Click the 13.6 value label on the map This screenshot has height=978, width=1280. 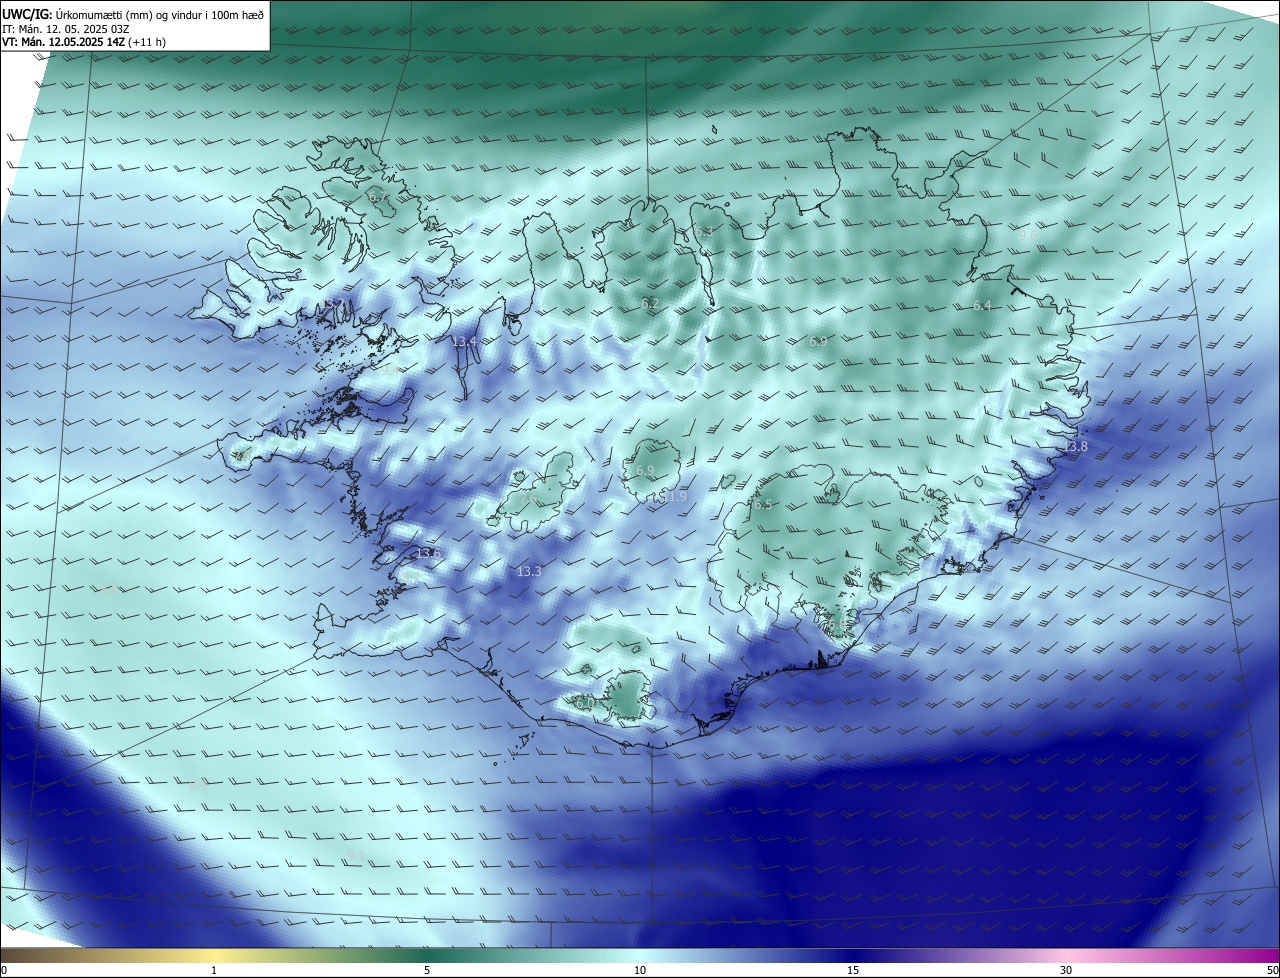pyautogui.click(x=428, y=553)
